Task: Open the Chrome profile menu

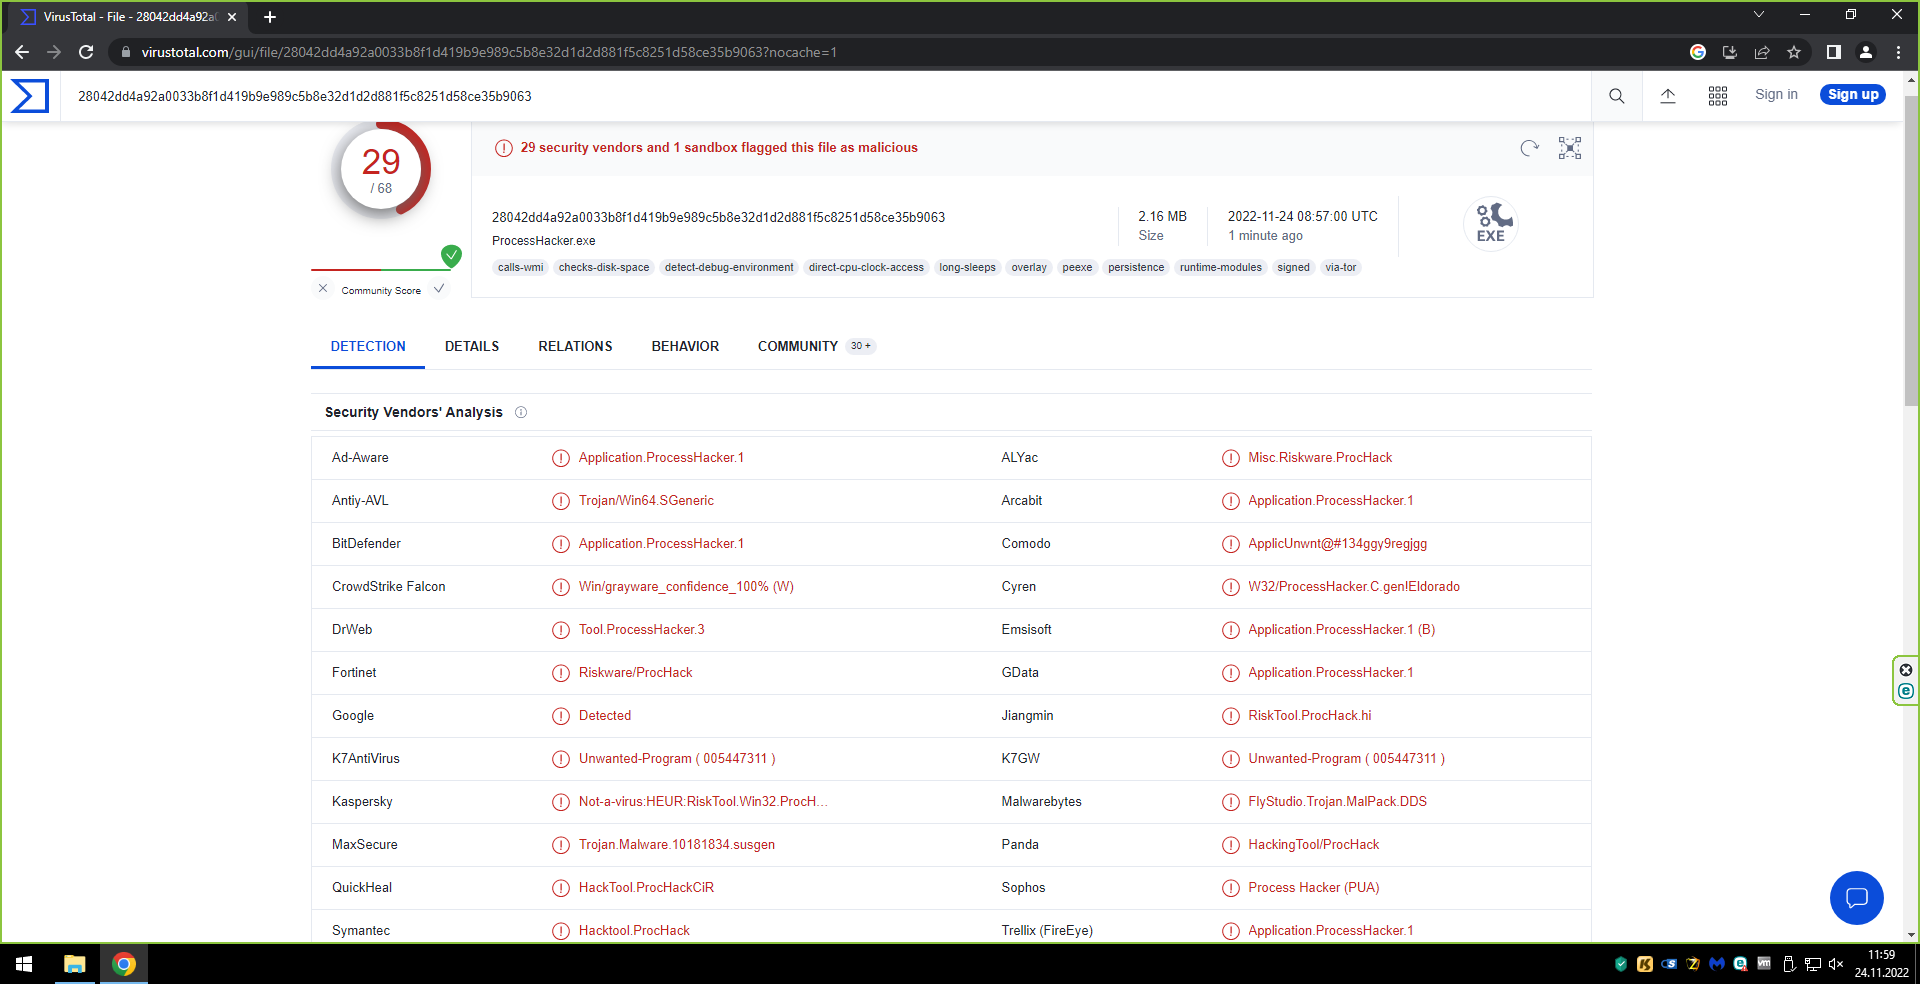Action: pyautogui.click(x=1866, y=52)
